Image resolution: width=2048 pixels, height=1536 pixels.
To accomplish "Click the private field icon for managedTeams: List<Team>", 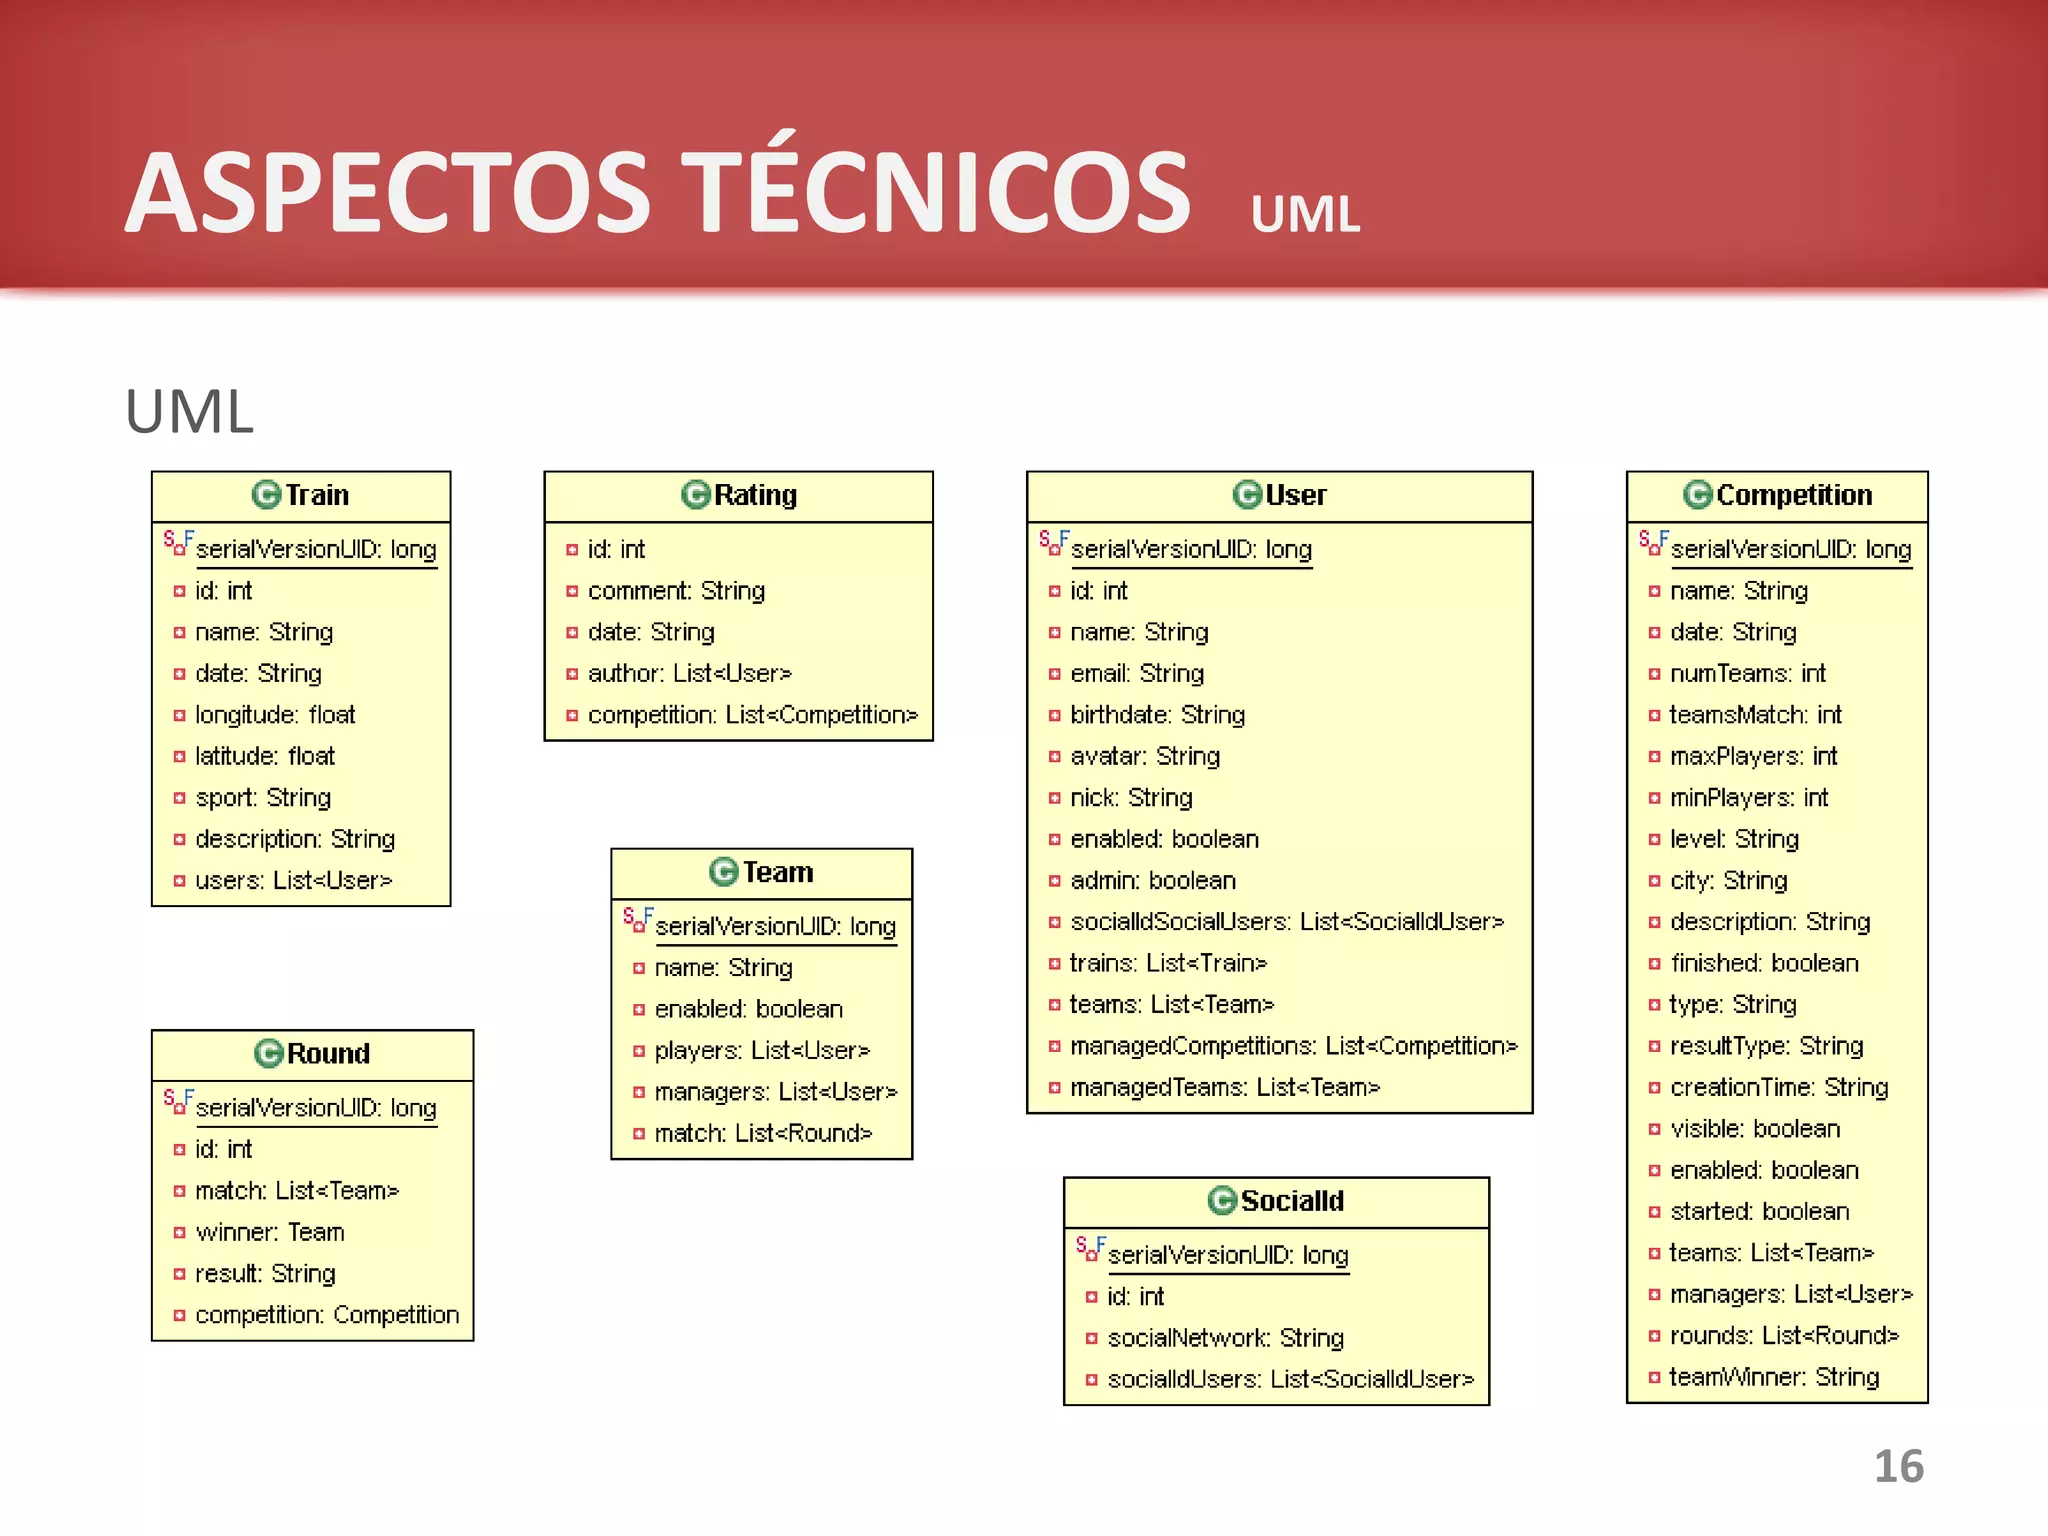I will (x=1054, y=1087).
